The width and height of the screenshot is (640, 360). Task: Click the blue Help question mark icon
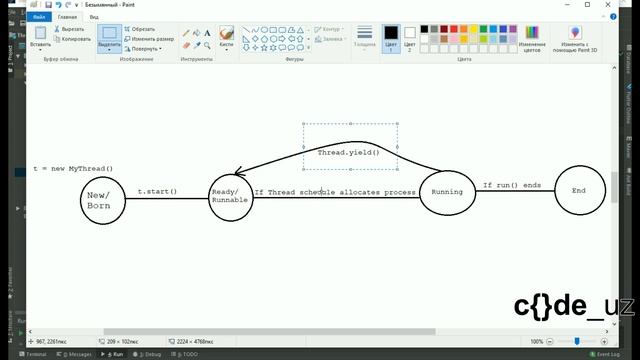coord(613,17)
